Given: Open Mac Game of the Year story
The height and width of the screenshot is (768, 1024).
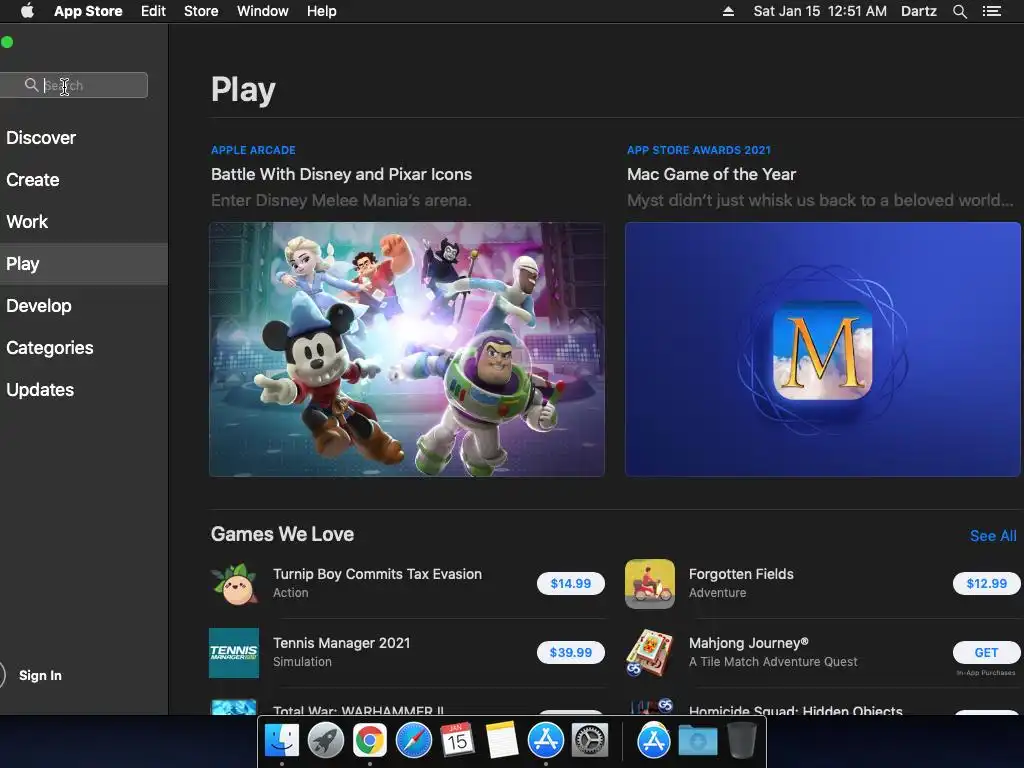Looking at the screenshot, I should pyautogui.click(x=711, y=174).
